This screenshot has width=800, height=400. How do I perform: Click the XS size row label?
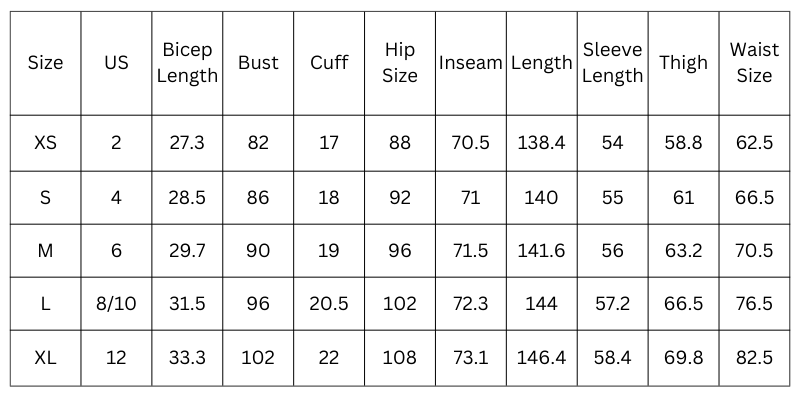click(x=45, y=143)
